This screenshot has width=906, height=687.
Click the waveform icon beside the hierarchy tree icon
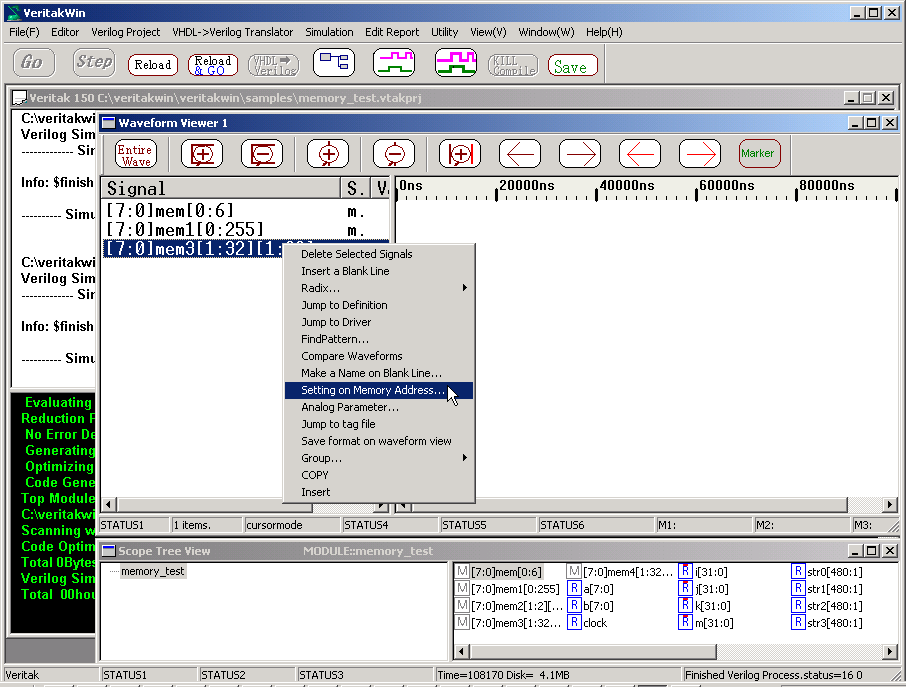(x=394, y=62)
